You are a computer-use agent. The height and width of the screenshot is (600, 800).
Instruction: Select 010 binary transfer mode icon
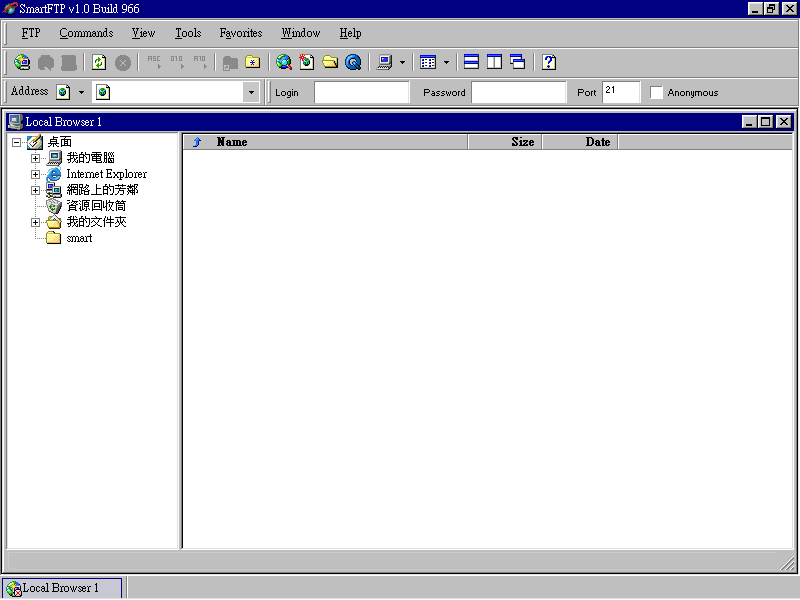(x=177, y=62)
